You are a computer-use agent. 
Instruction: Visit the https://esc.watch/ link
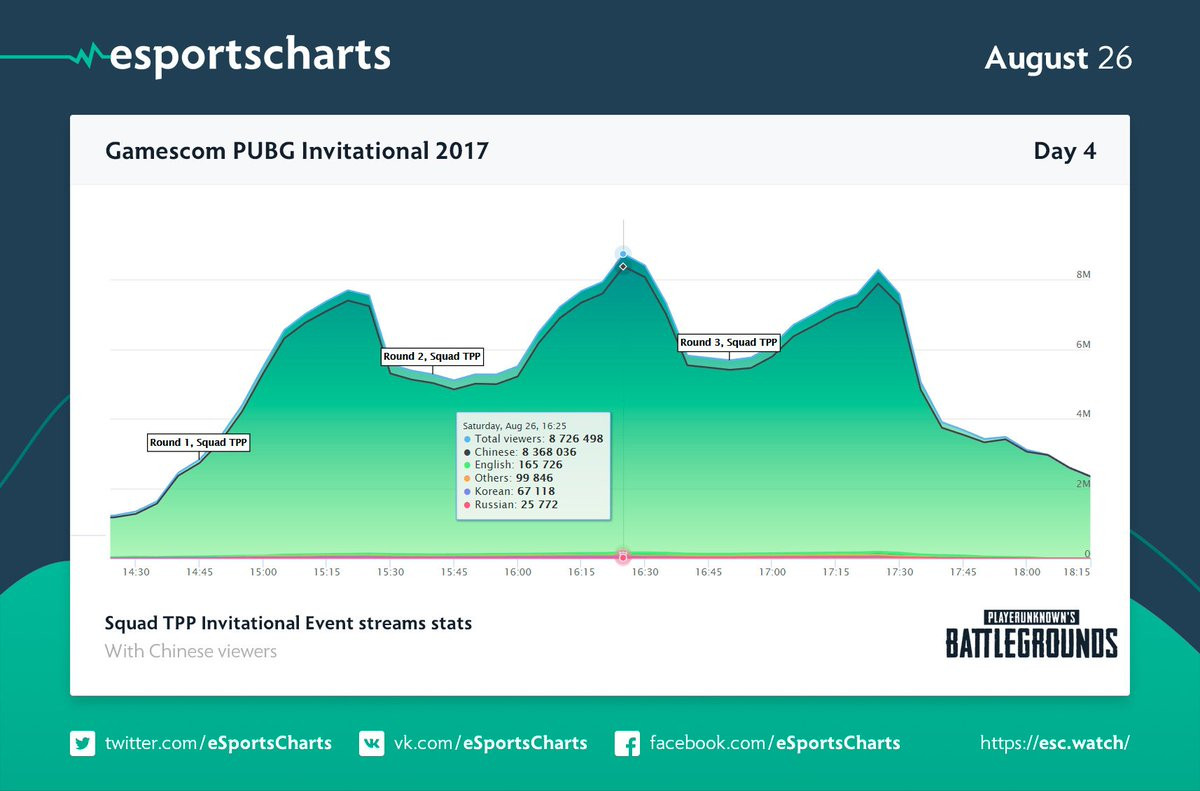click(x=1055, y=743)
